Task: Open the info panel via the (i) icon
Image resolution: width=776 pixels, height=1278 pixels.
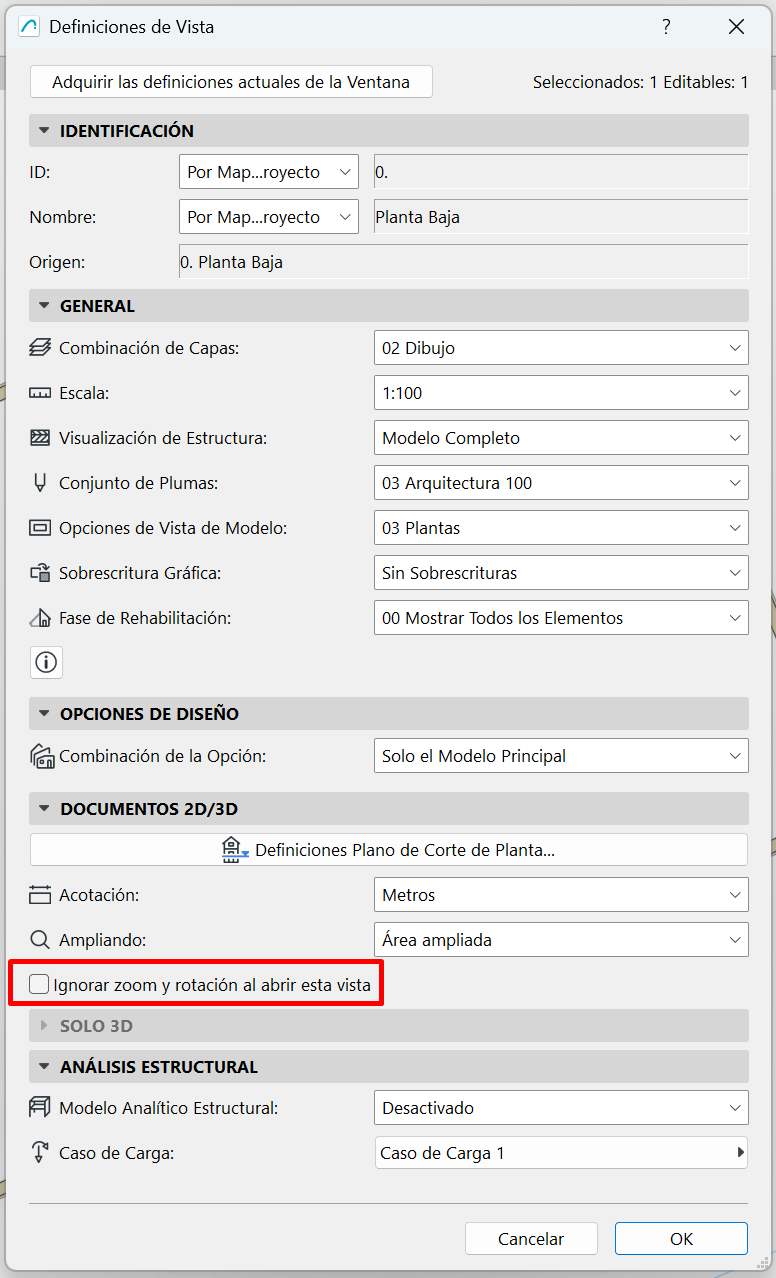Action: pos(46,662)
